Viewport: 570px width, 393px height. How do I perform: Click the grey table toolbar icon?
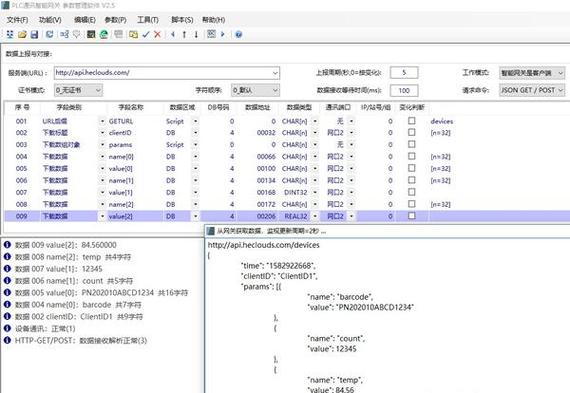[x=119, y=34]
